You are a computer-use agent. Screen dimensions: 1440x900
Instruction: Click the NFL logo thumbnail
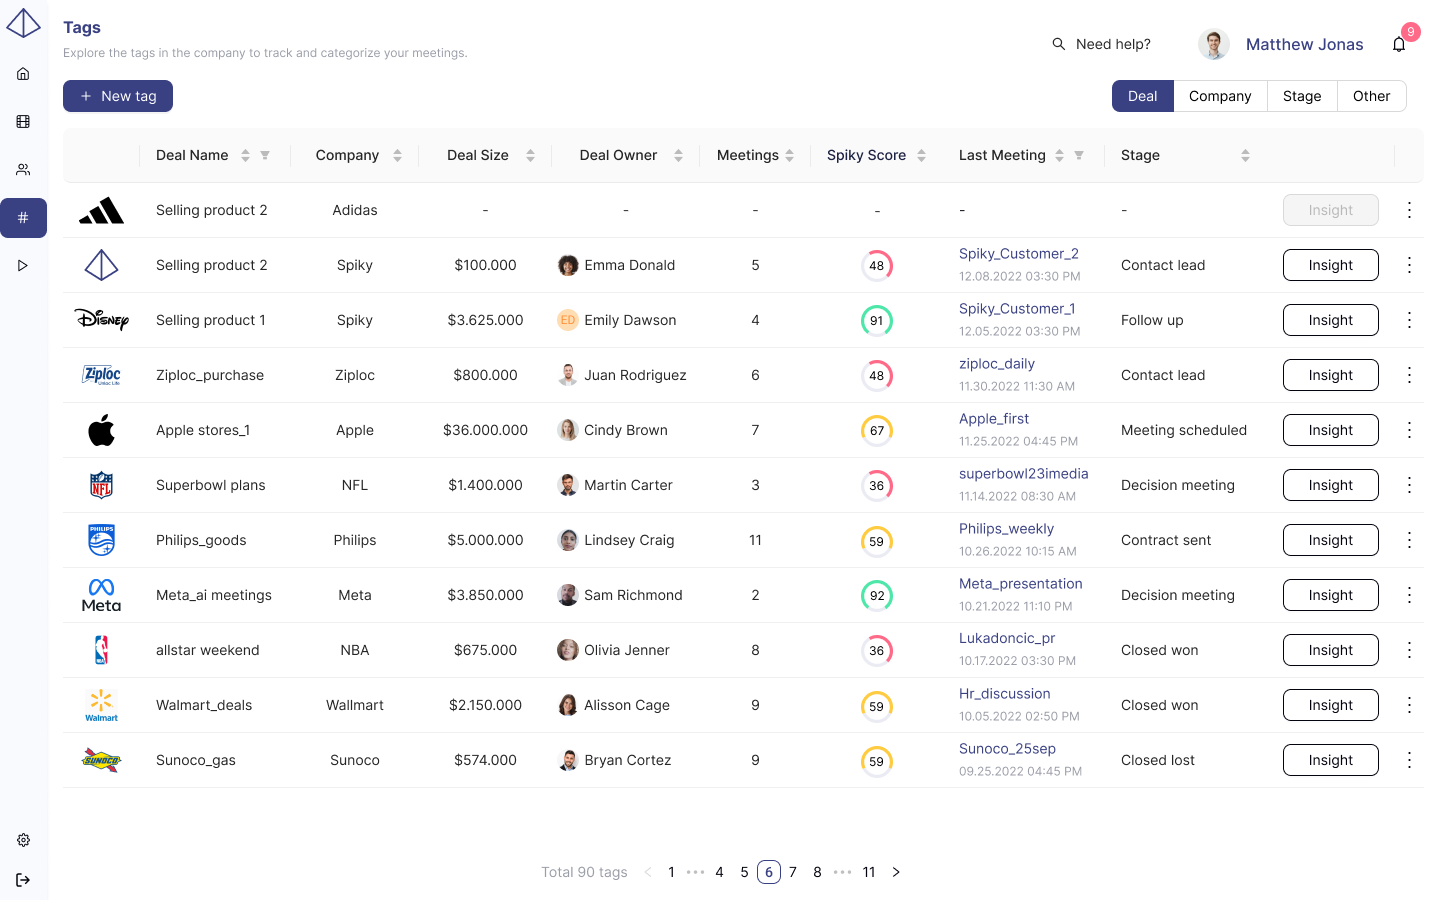point(101,485)
